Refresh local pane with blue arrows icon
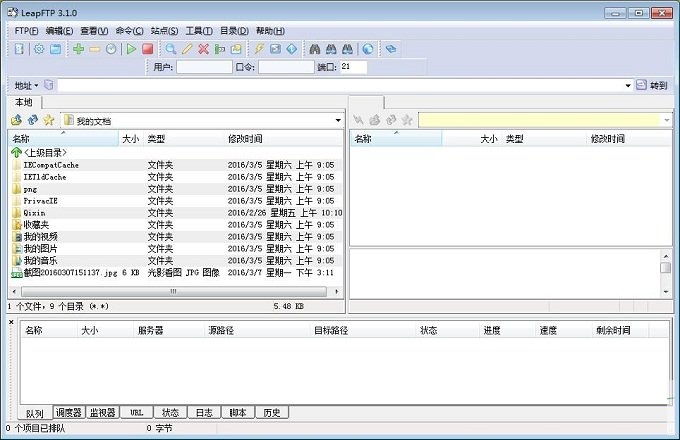 tap(33, 120)
